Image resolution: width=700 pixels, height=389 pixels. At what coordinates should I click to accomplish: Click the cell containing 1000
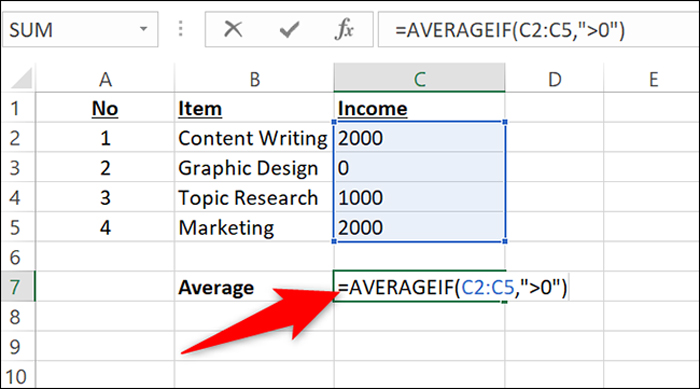tap(419, 197)
